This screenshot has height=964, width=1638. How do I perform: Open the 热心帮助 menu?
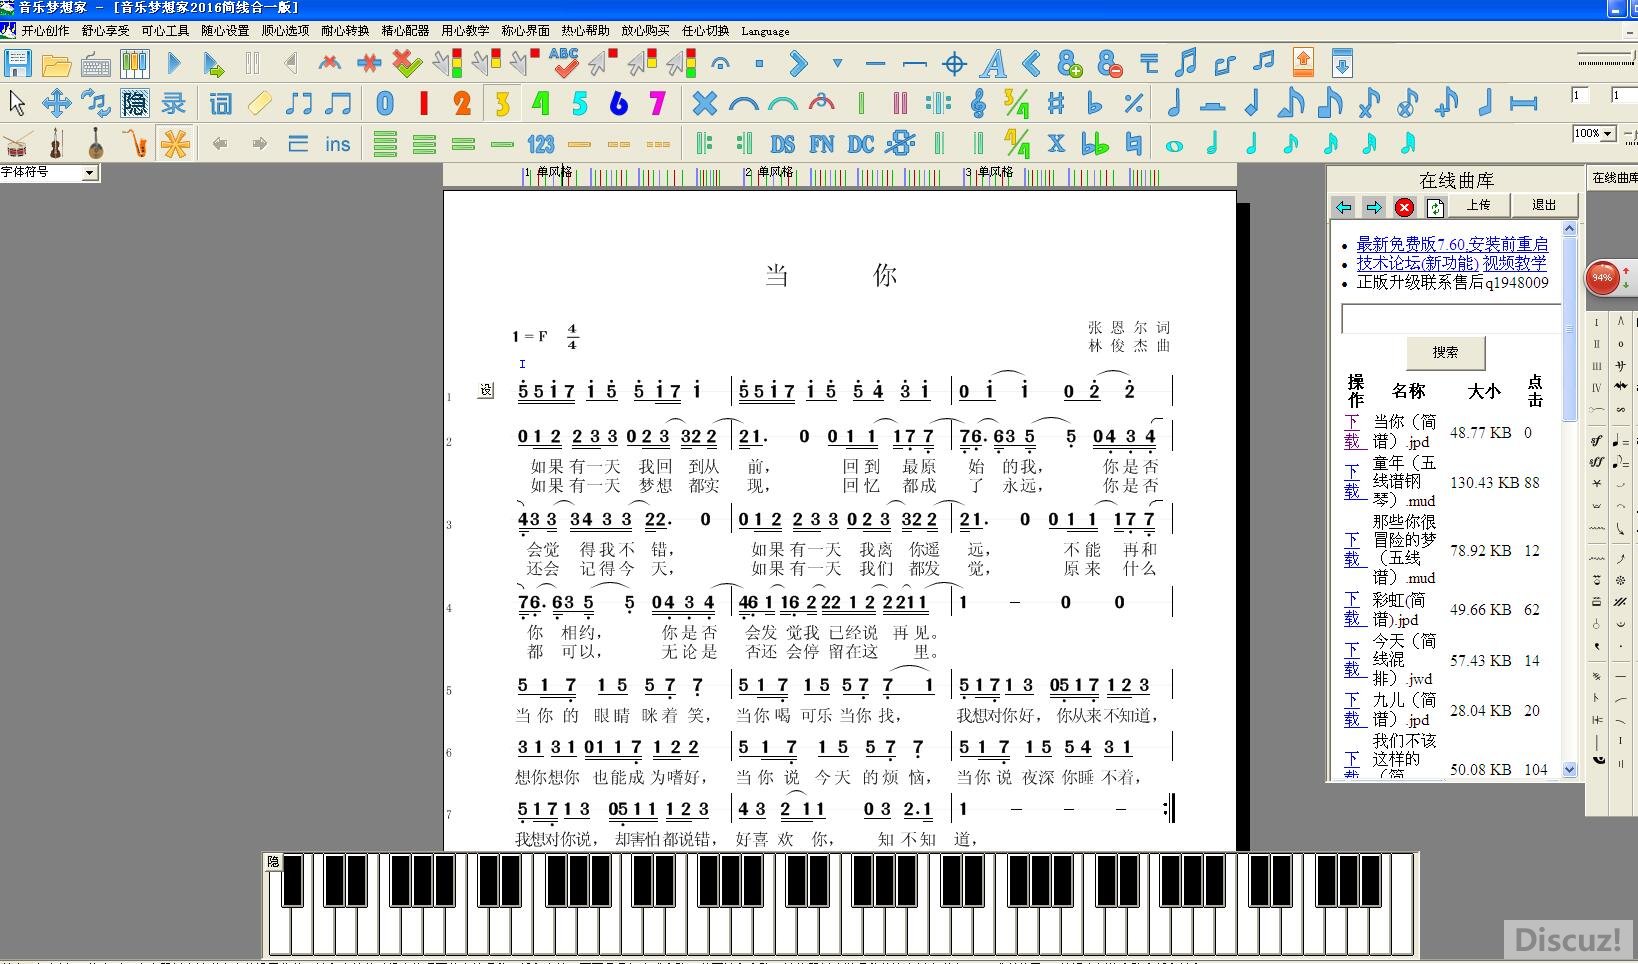pos(585,31)
